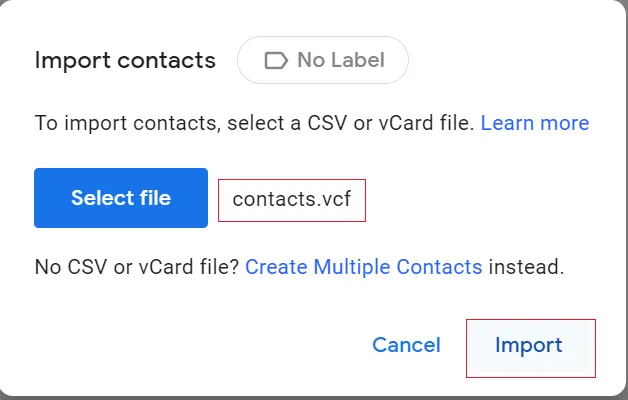Click the word "contacts" in the dialog title

pyautogui.click(x=171, y=60)
